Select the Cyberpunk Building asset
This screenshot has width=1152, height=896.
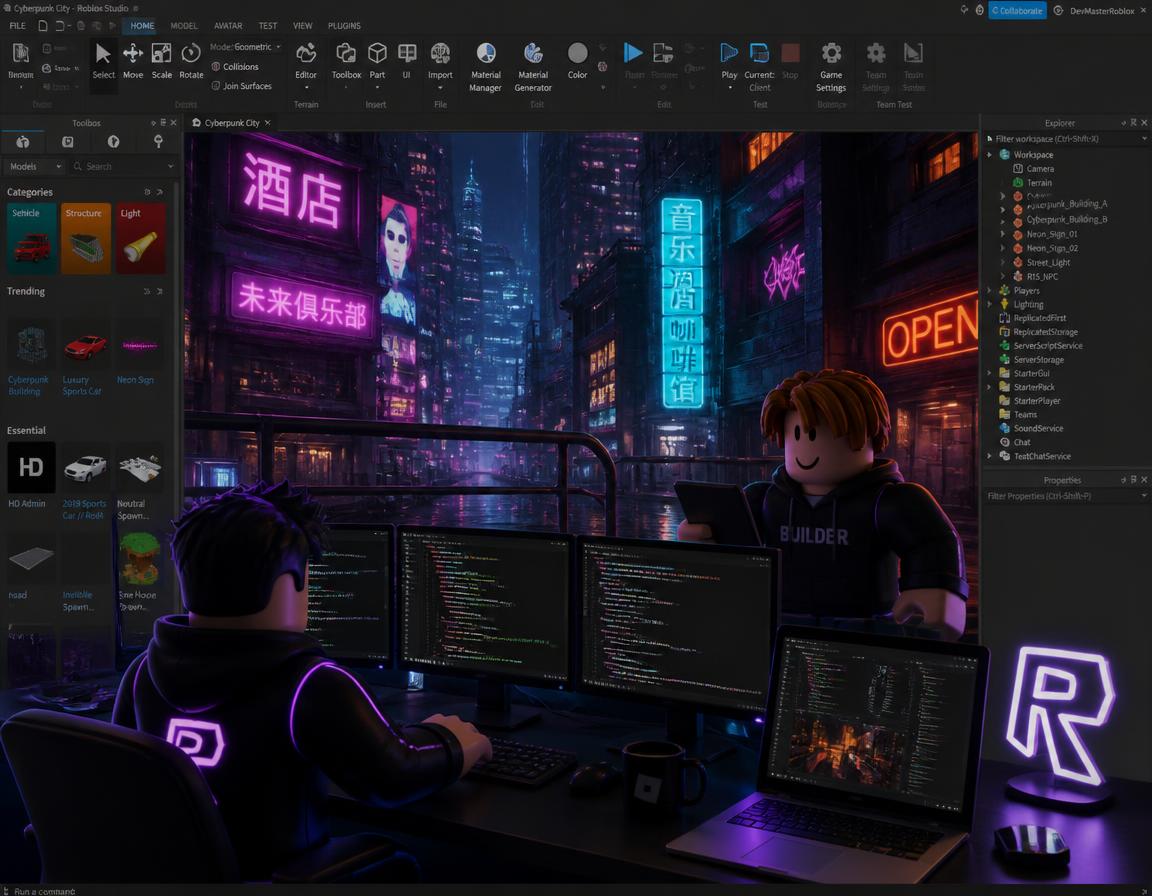click(x=29, y=357)
